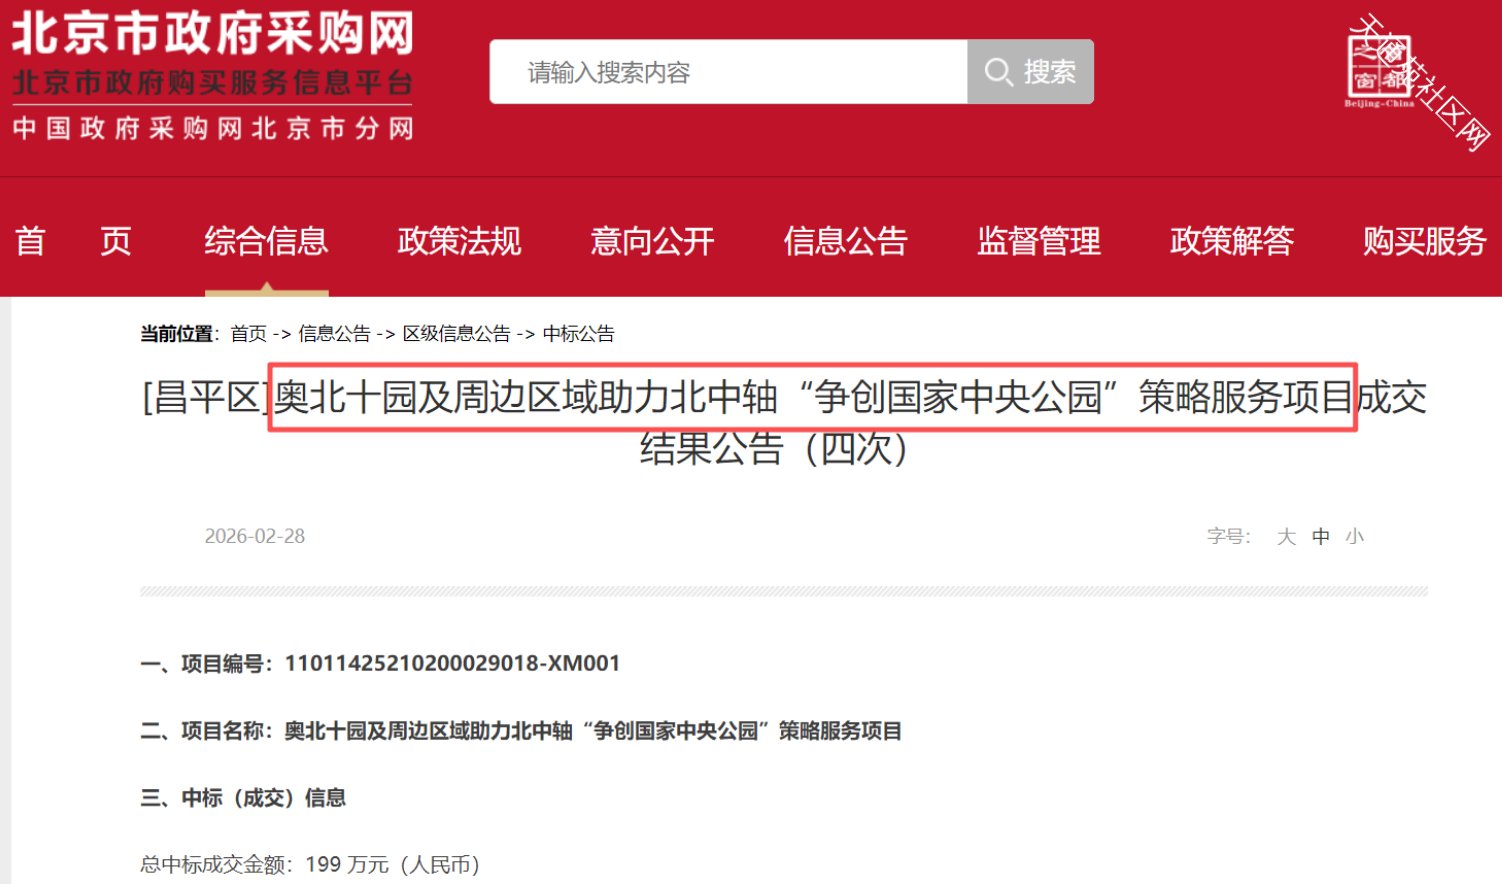Click the search input field
The height and width of the screenshot is (884, 1502).
coord(720,71)
